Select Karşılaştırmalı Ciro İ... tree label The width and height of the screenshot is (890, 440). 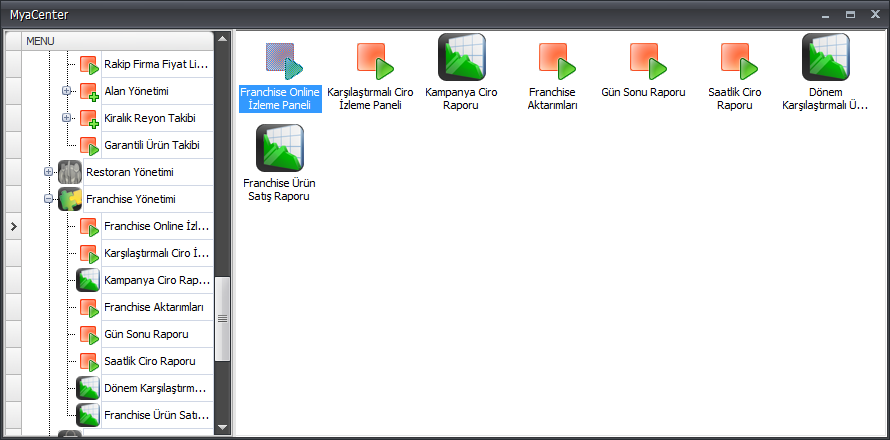click(157, 253)
